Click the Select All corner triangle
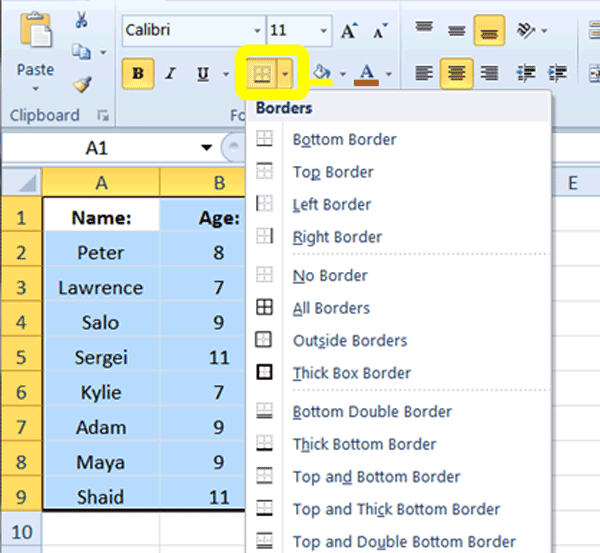The height and width of the screenshot is (553, 600). point(22,183)
